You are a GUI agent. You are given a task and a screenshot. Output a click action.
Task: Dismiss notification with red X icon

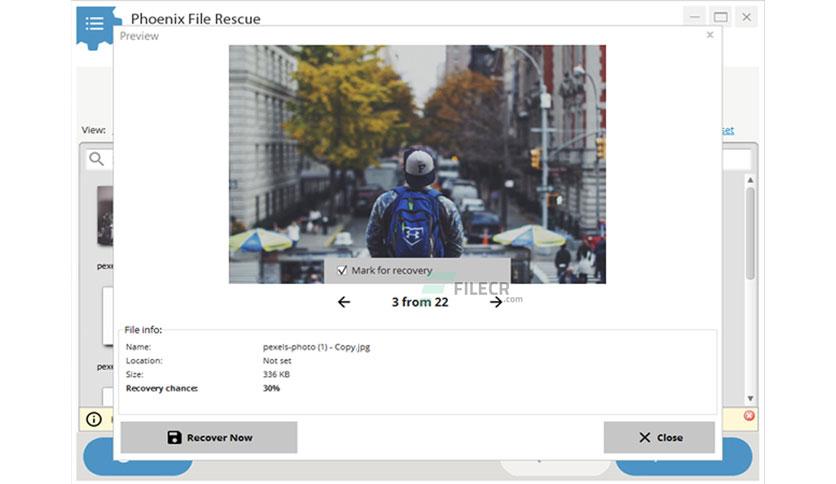coord(749,416)
